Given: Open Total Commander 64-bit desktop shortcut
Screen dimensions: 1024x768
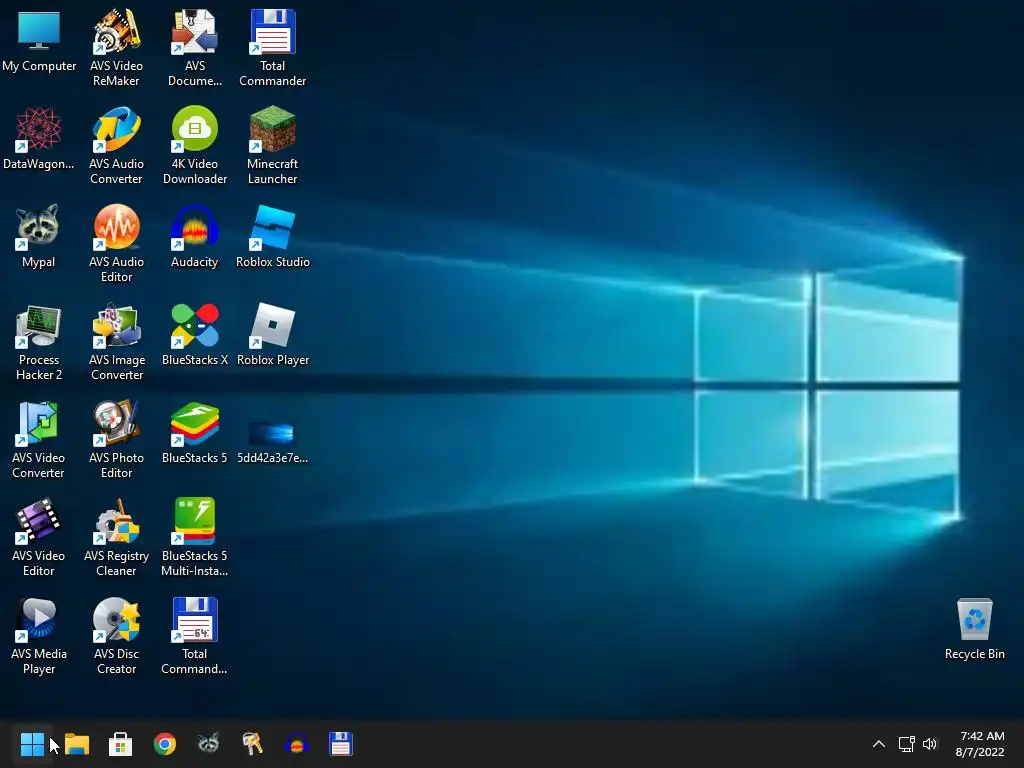Looking at the screenshot, I should 195,635.
